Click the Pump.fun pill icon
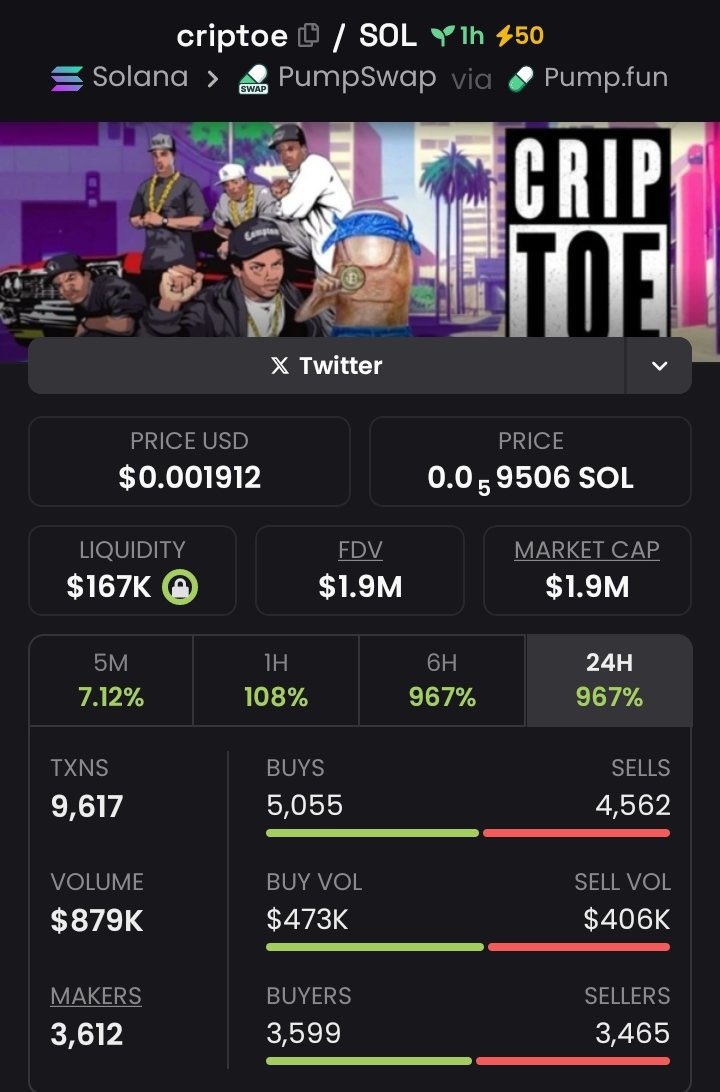Screen dimensions: 720x1092 [521, 78]
